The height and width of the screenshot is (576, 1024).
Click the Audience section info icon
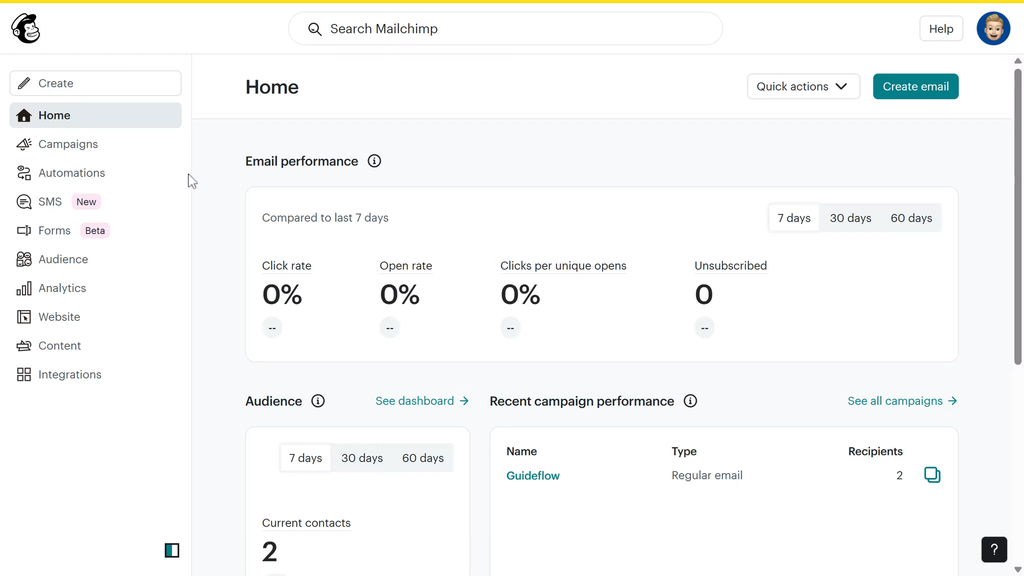point(318,401)
